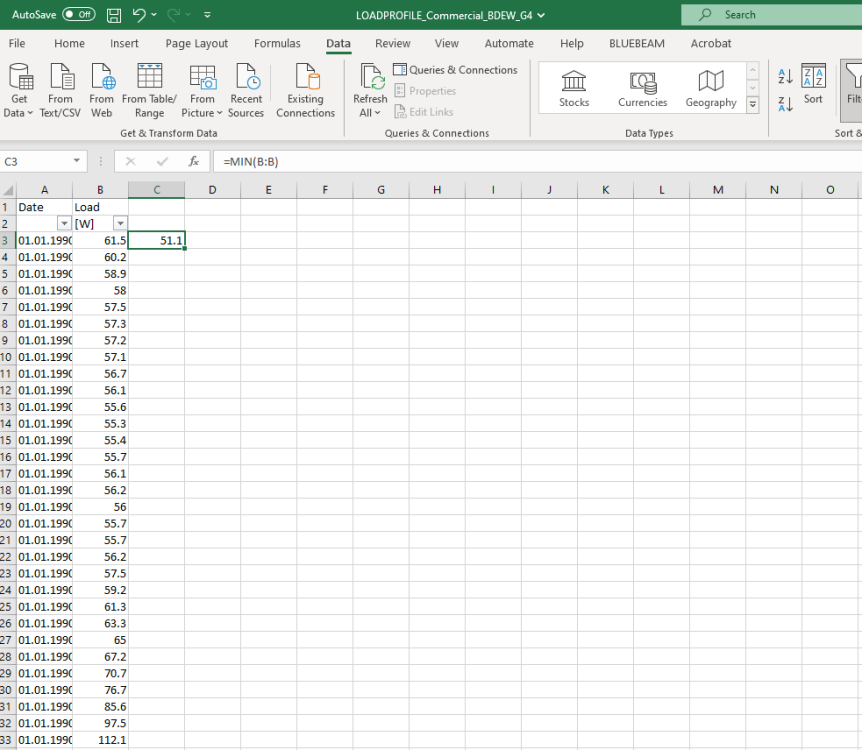Switch to the Formulas tab
The height and width of the screenshot is (750, 862).
coord(277,44)
